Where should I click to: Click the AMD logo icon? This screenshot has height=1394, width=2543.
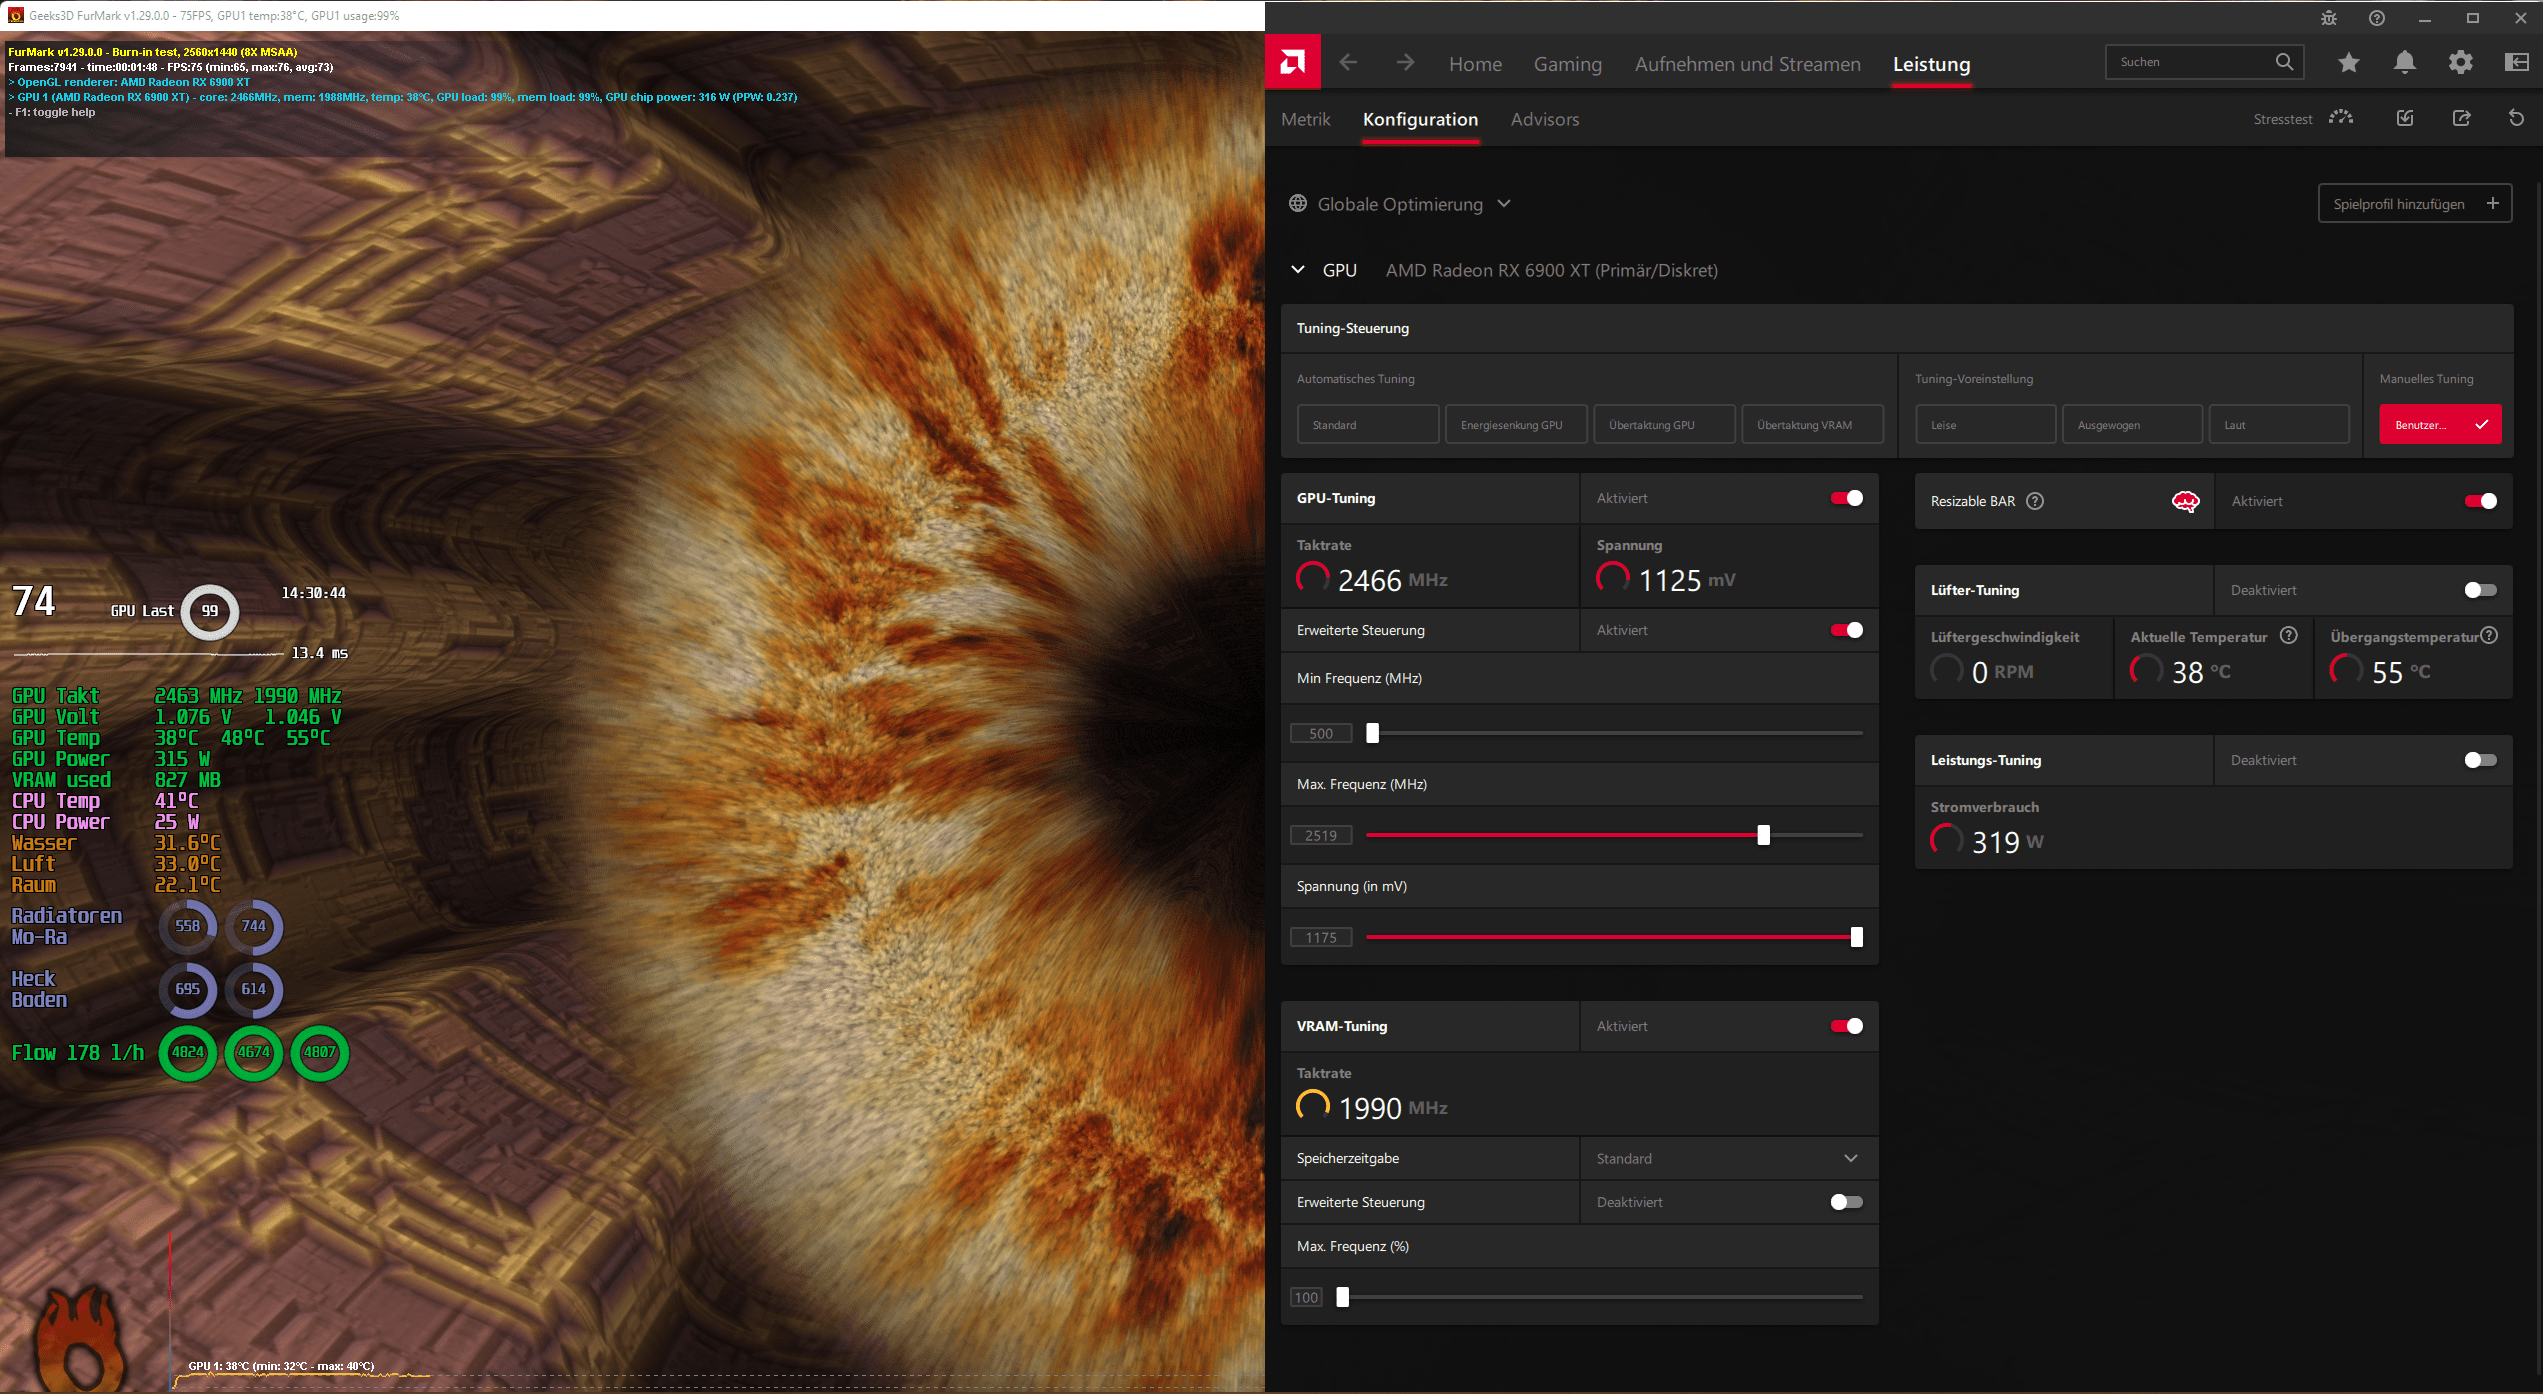pyautogui.click(x=1292, y=63)
